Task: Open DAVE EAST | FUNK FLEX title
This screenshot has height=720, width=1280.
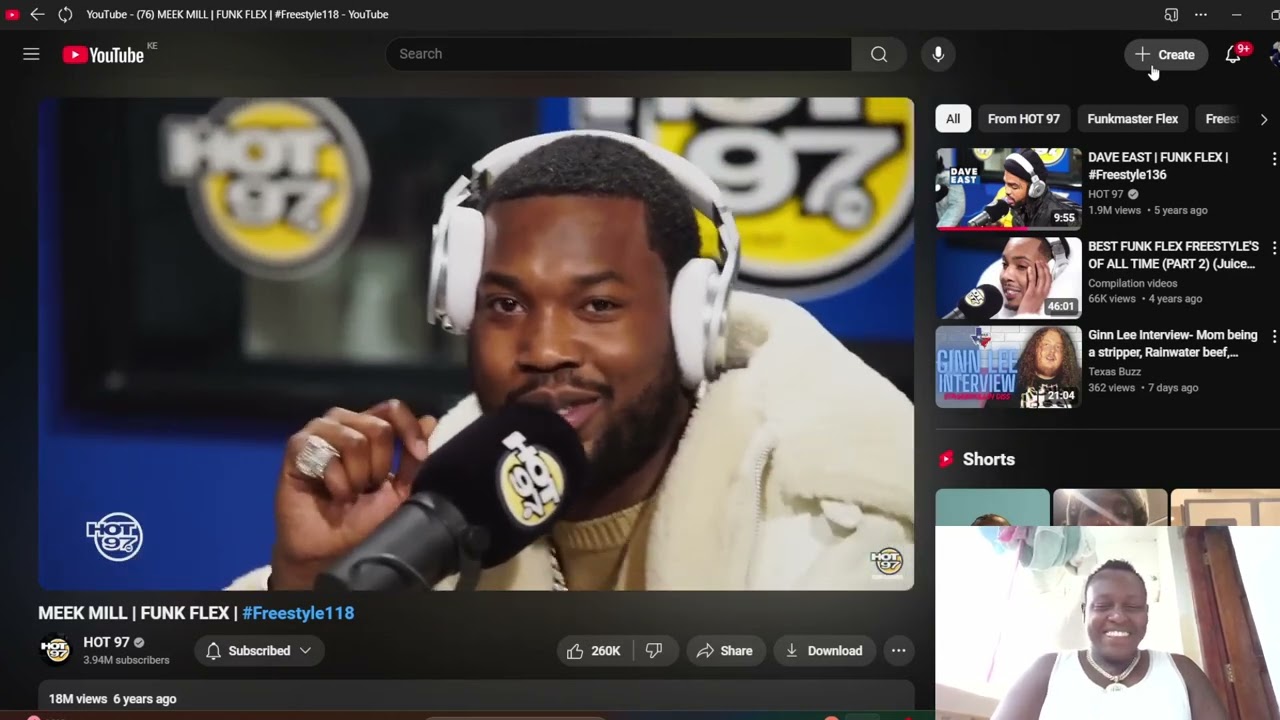Action: click(1158, 166)
